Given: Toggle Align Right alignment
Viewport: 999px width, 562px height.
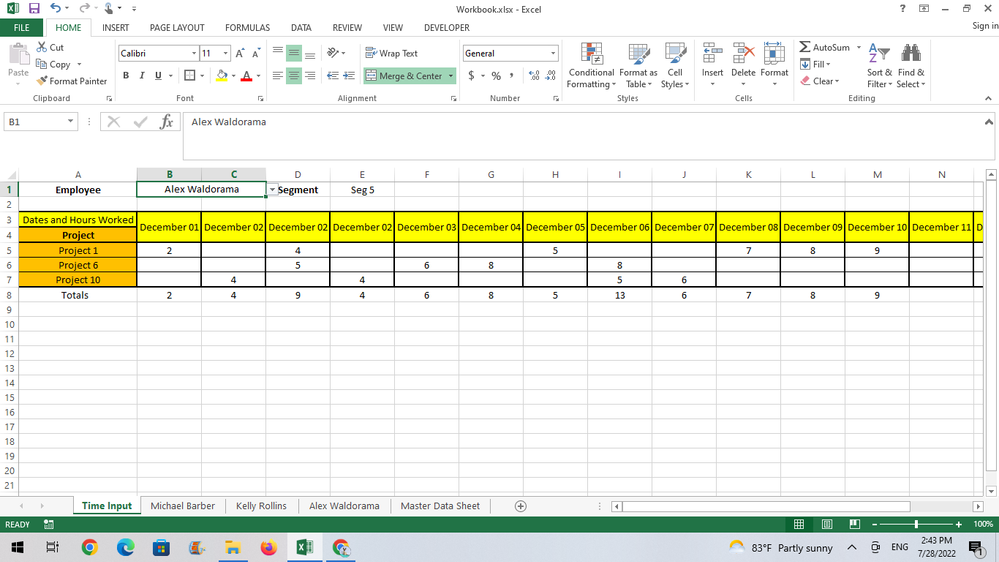Looking at the screenshot, I should (x=310, y=75).
